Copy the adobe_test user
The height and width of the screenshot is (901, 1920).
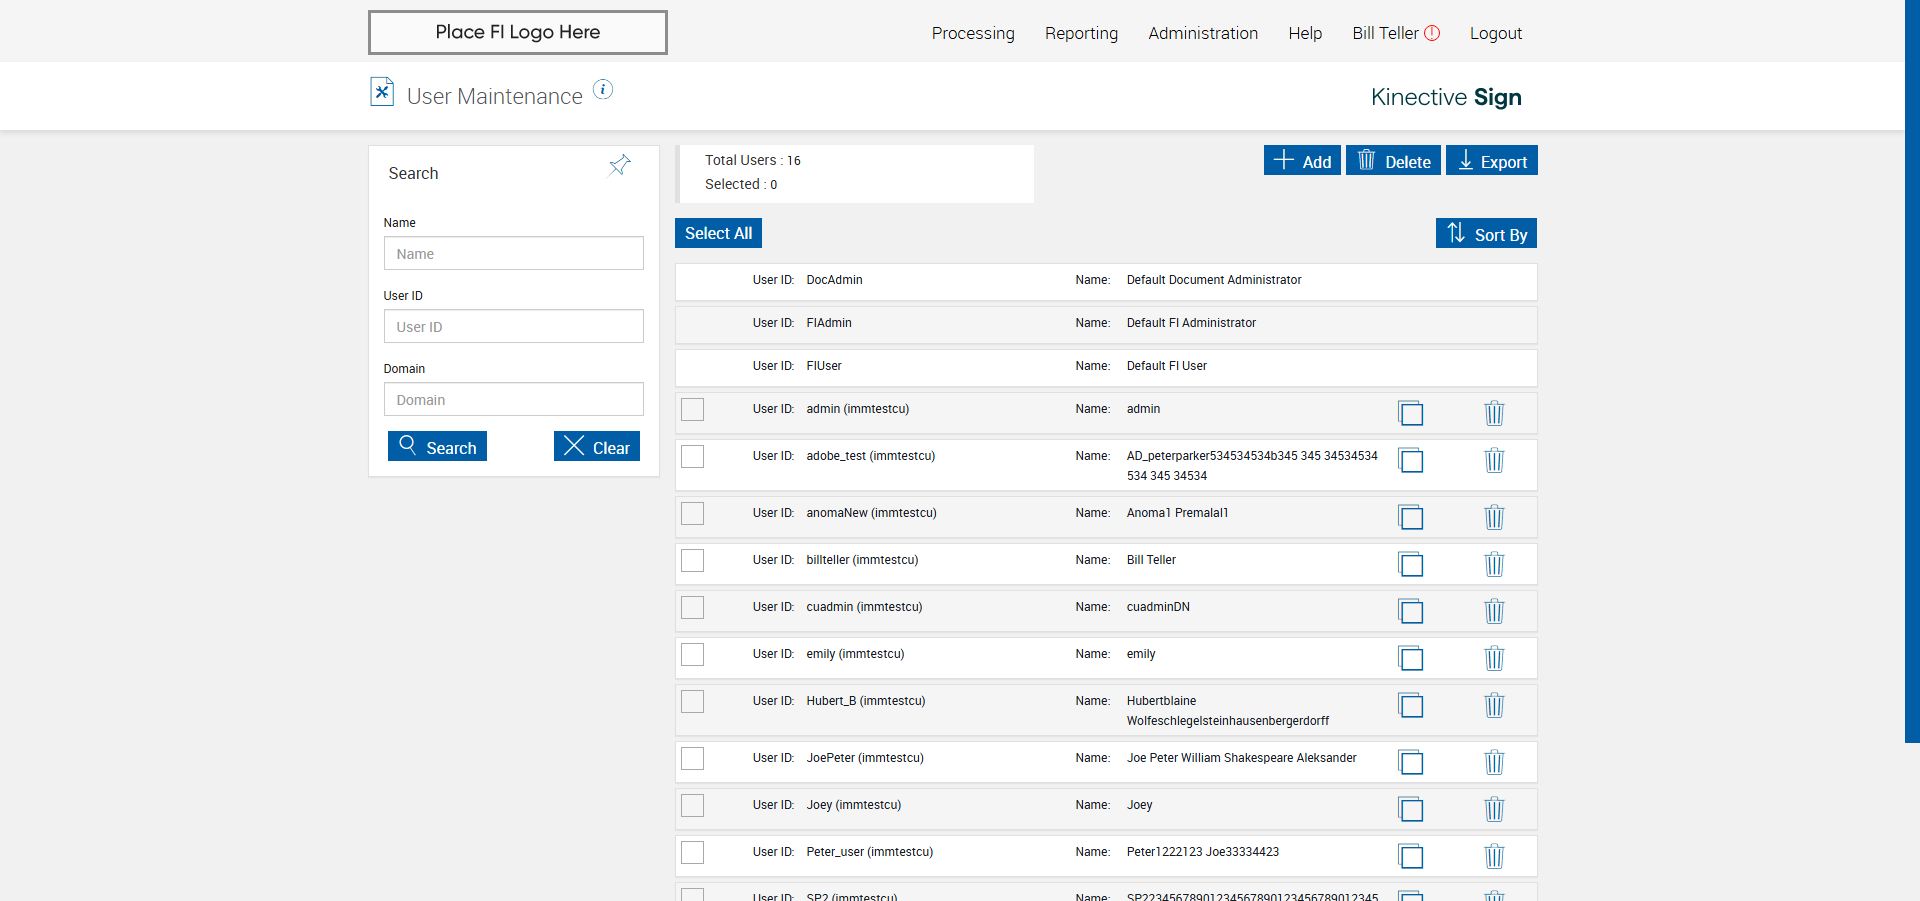[x=1411, y=460]
